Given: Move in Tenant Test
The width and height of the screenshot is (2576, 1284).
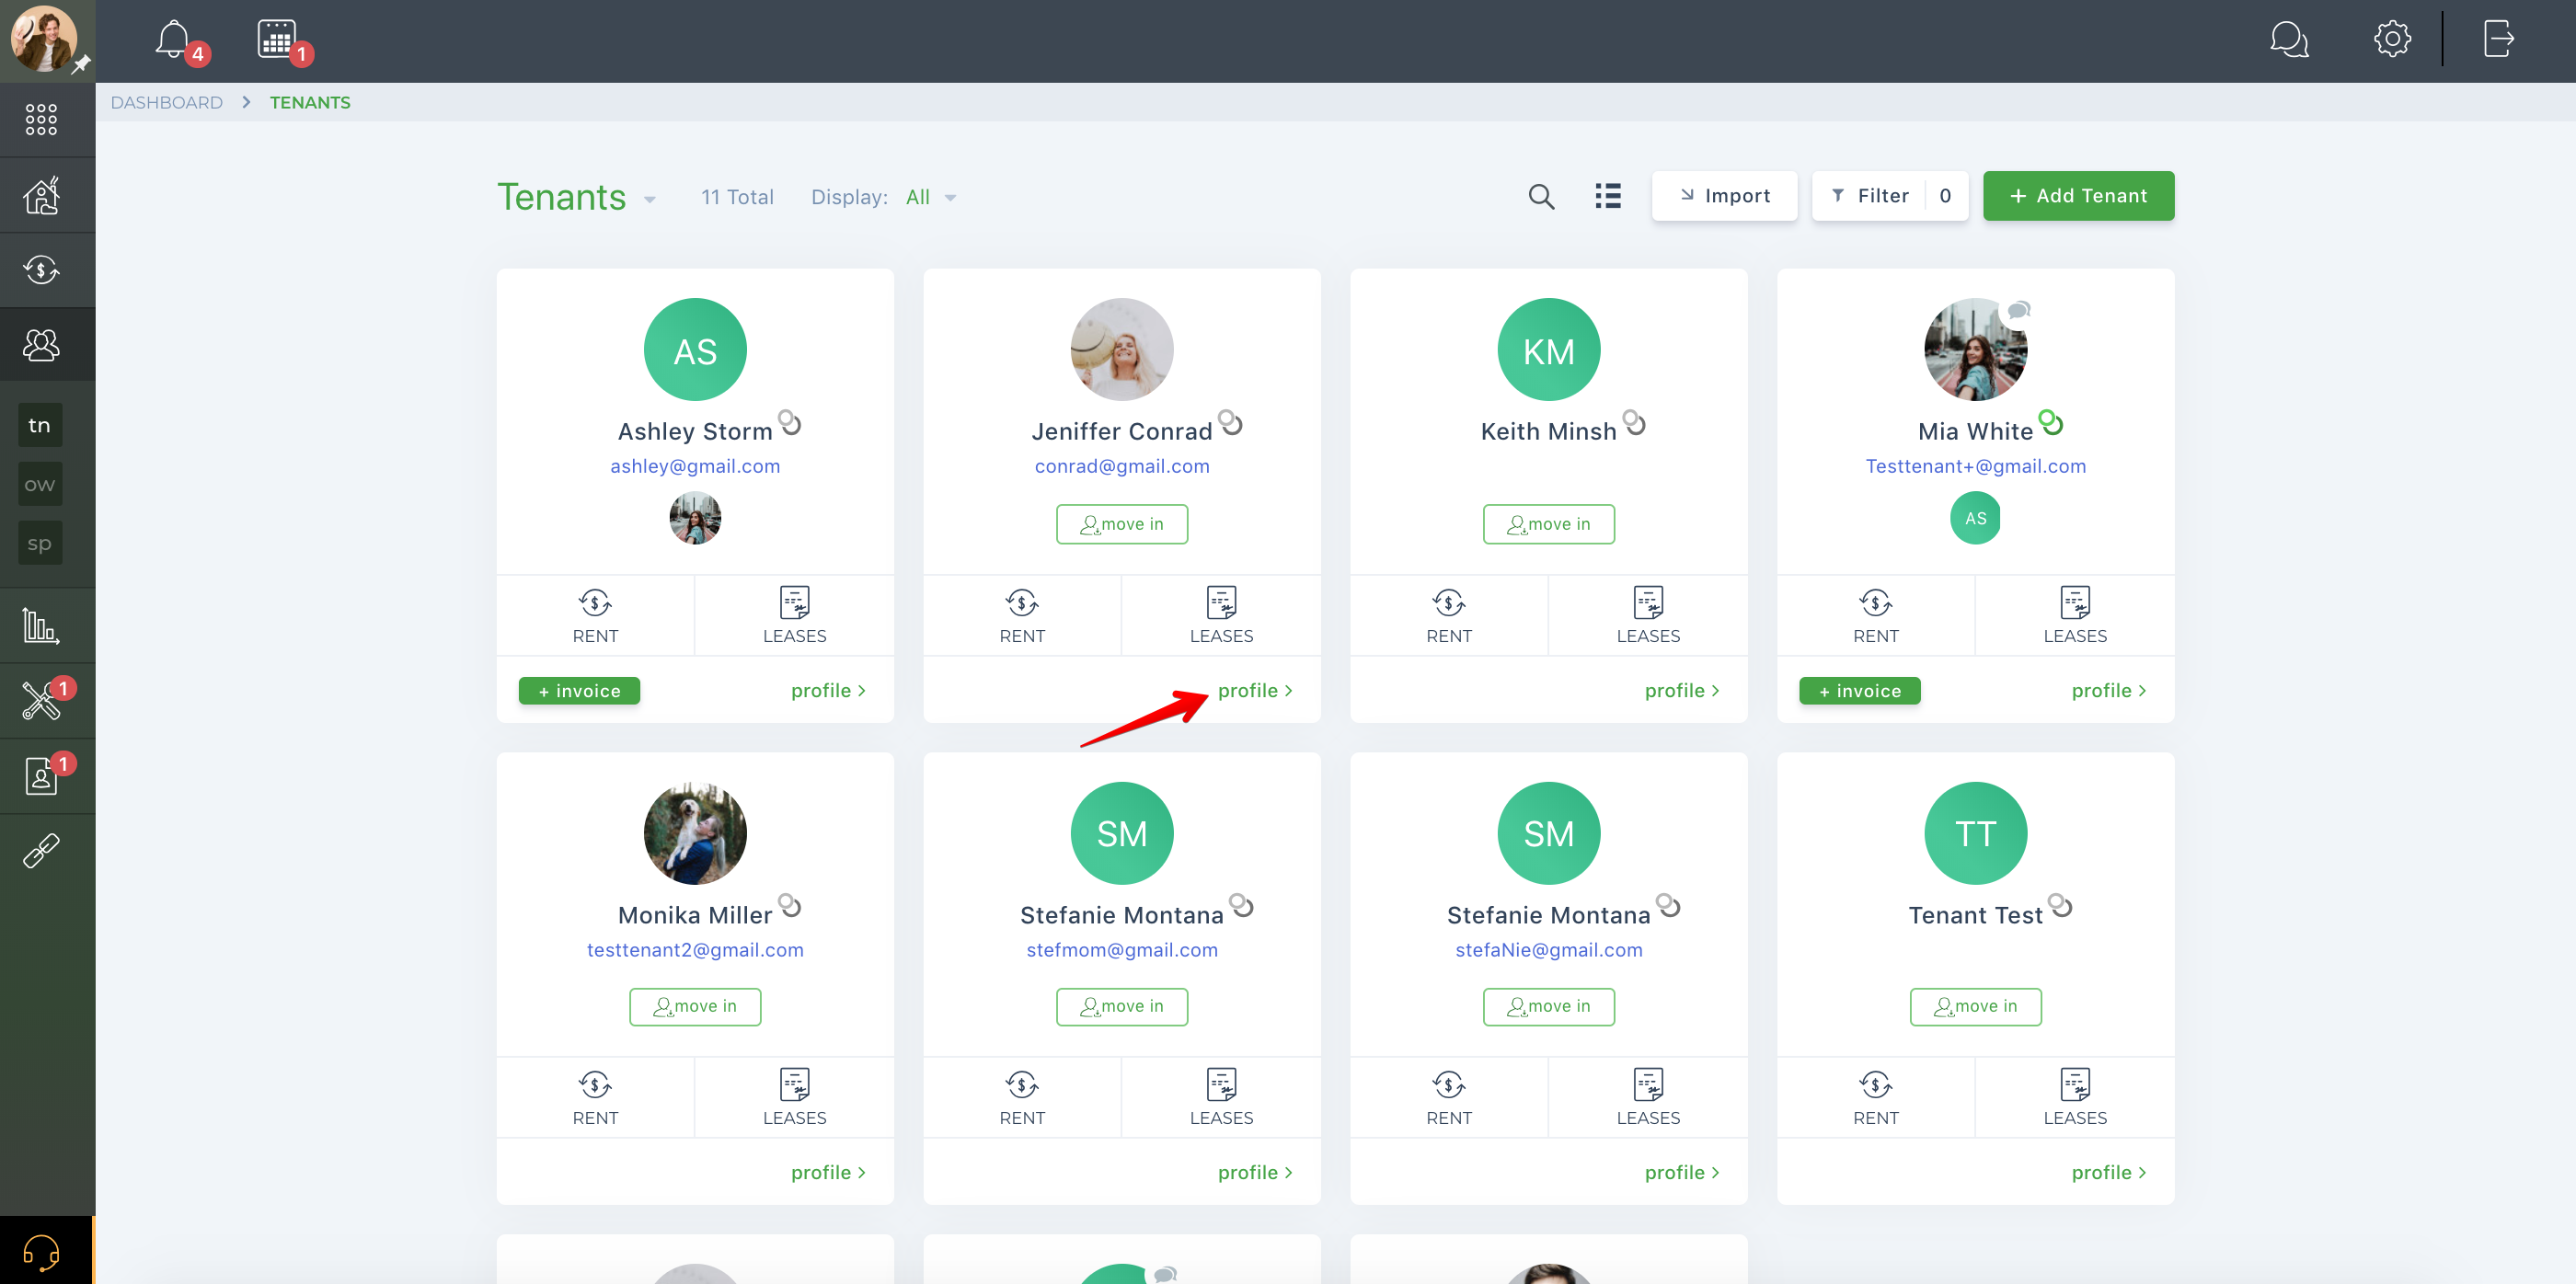Looking at the screenshot, I should 1975,1006.
